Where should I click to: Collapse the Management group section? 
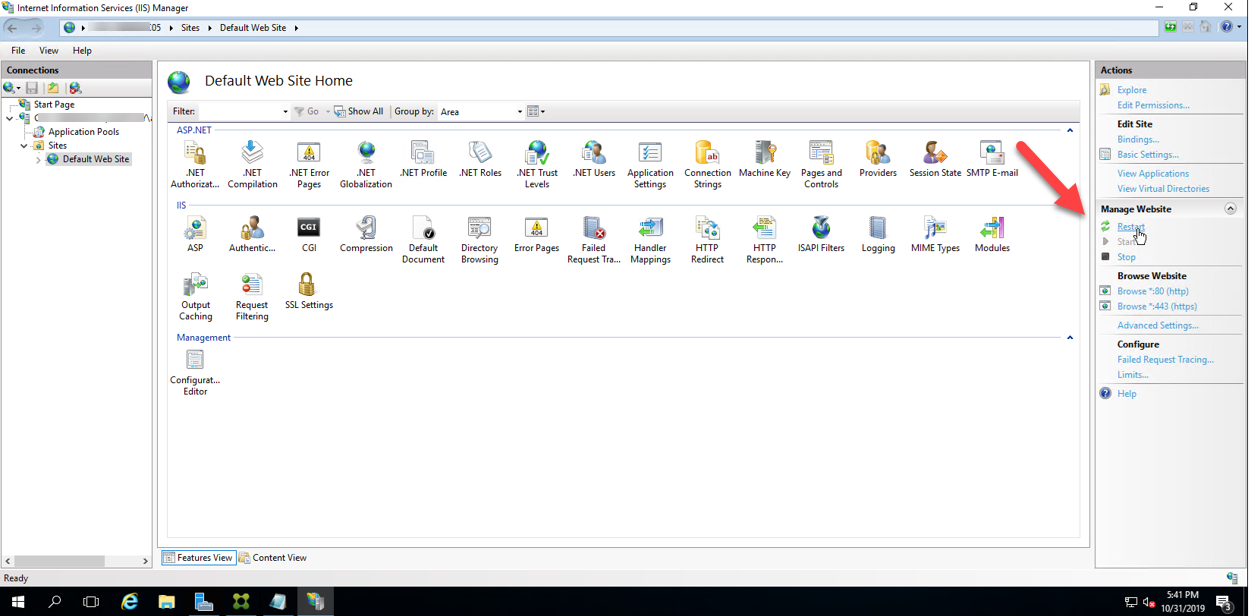[x=1070, y=338]
